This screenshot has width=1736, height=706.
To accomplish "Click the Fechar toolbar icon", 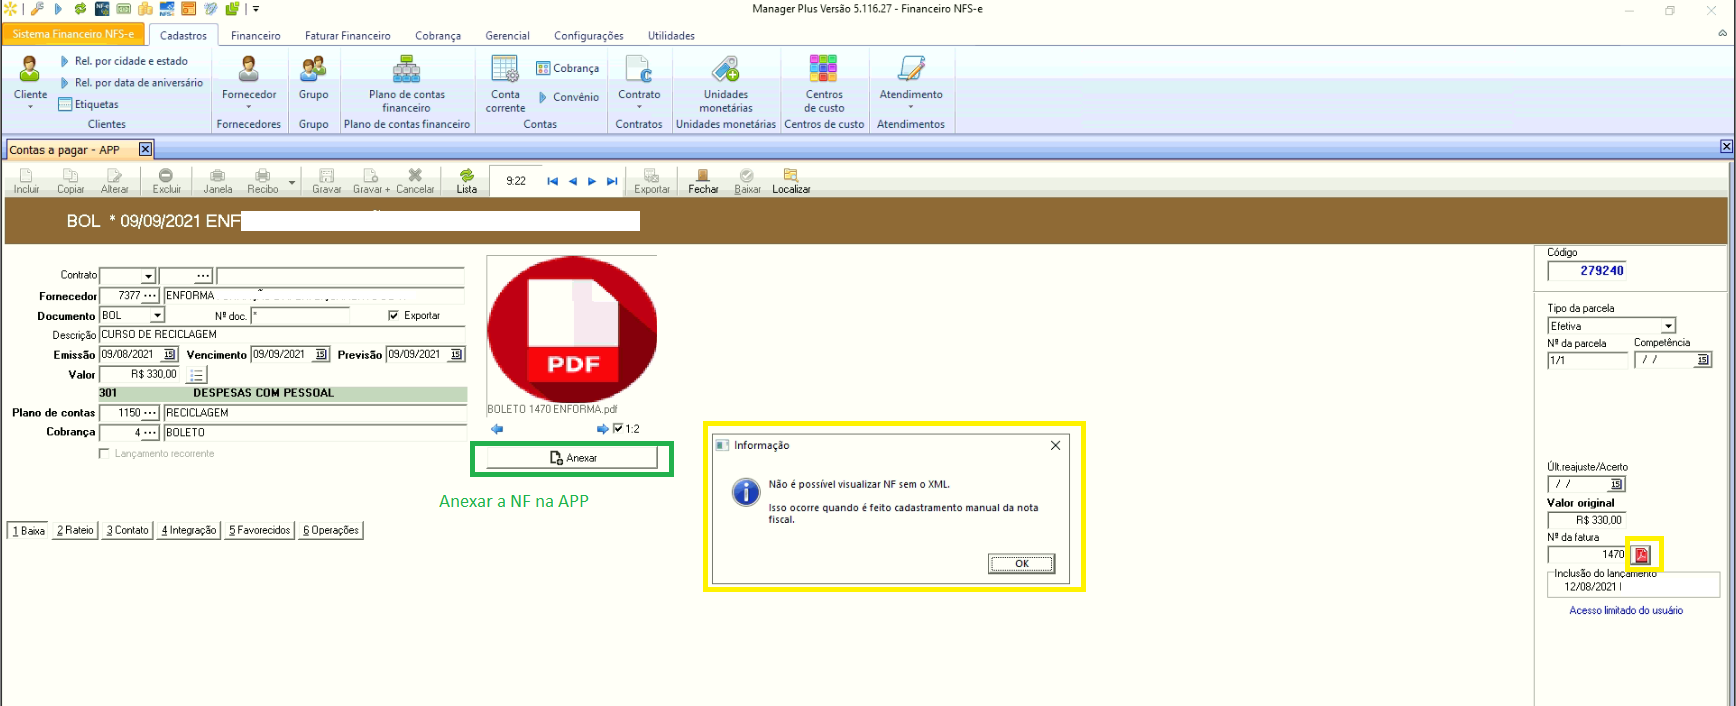I will 703,180.
